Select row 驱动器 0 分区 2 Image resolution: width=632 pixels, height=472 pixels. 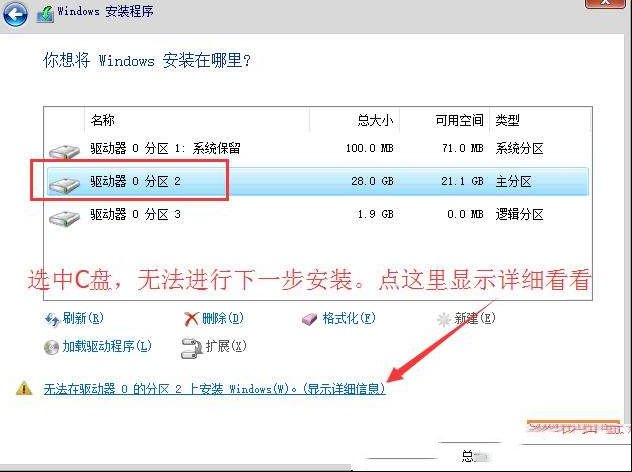click(x=318, y=181)
